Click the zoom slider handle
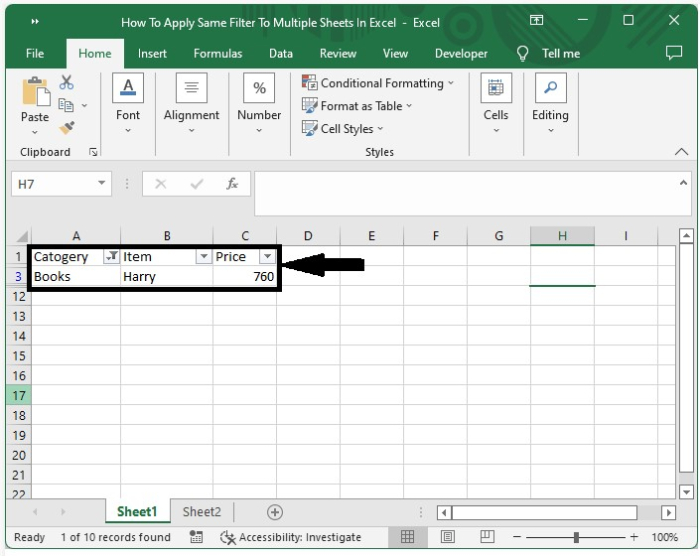 [x=576, y=537]
